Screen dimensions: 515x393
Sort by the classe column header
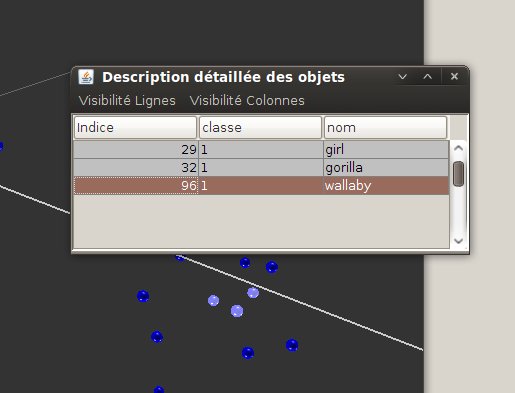[260, 127]
